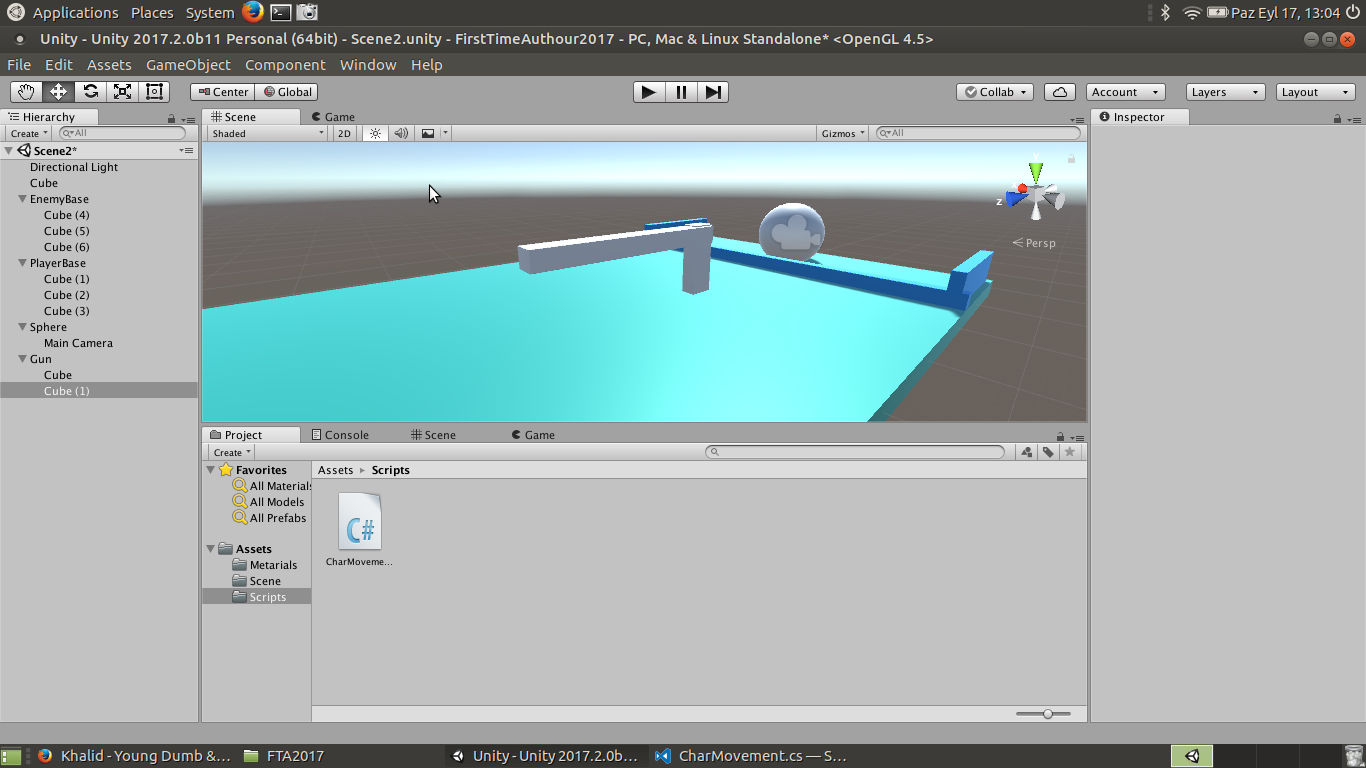The height and width of the screenshot is (768, 1366).
Task: Open the Wi-Fi network indicator
Action: point(1191,12)
